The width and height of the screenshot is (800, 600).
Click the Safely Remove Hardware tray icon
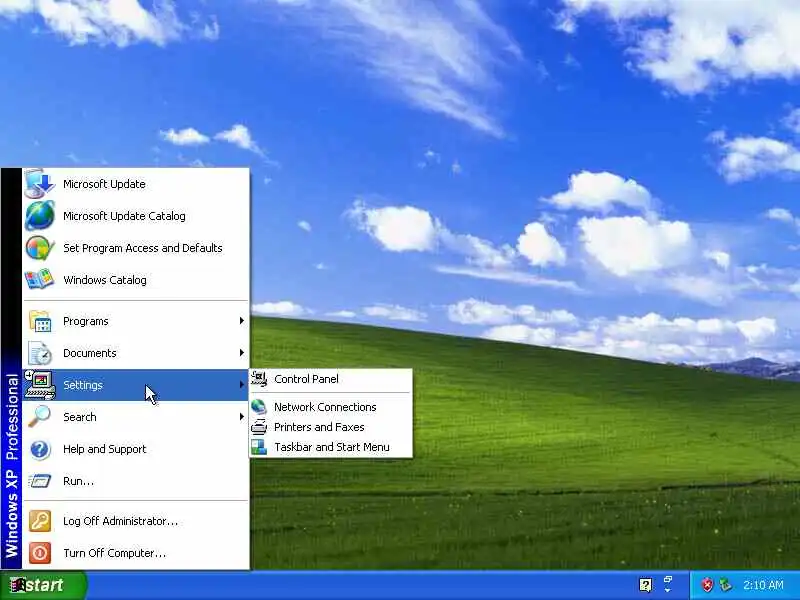click(x=726, y=585)
